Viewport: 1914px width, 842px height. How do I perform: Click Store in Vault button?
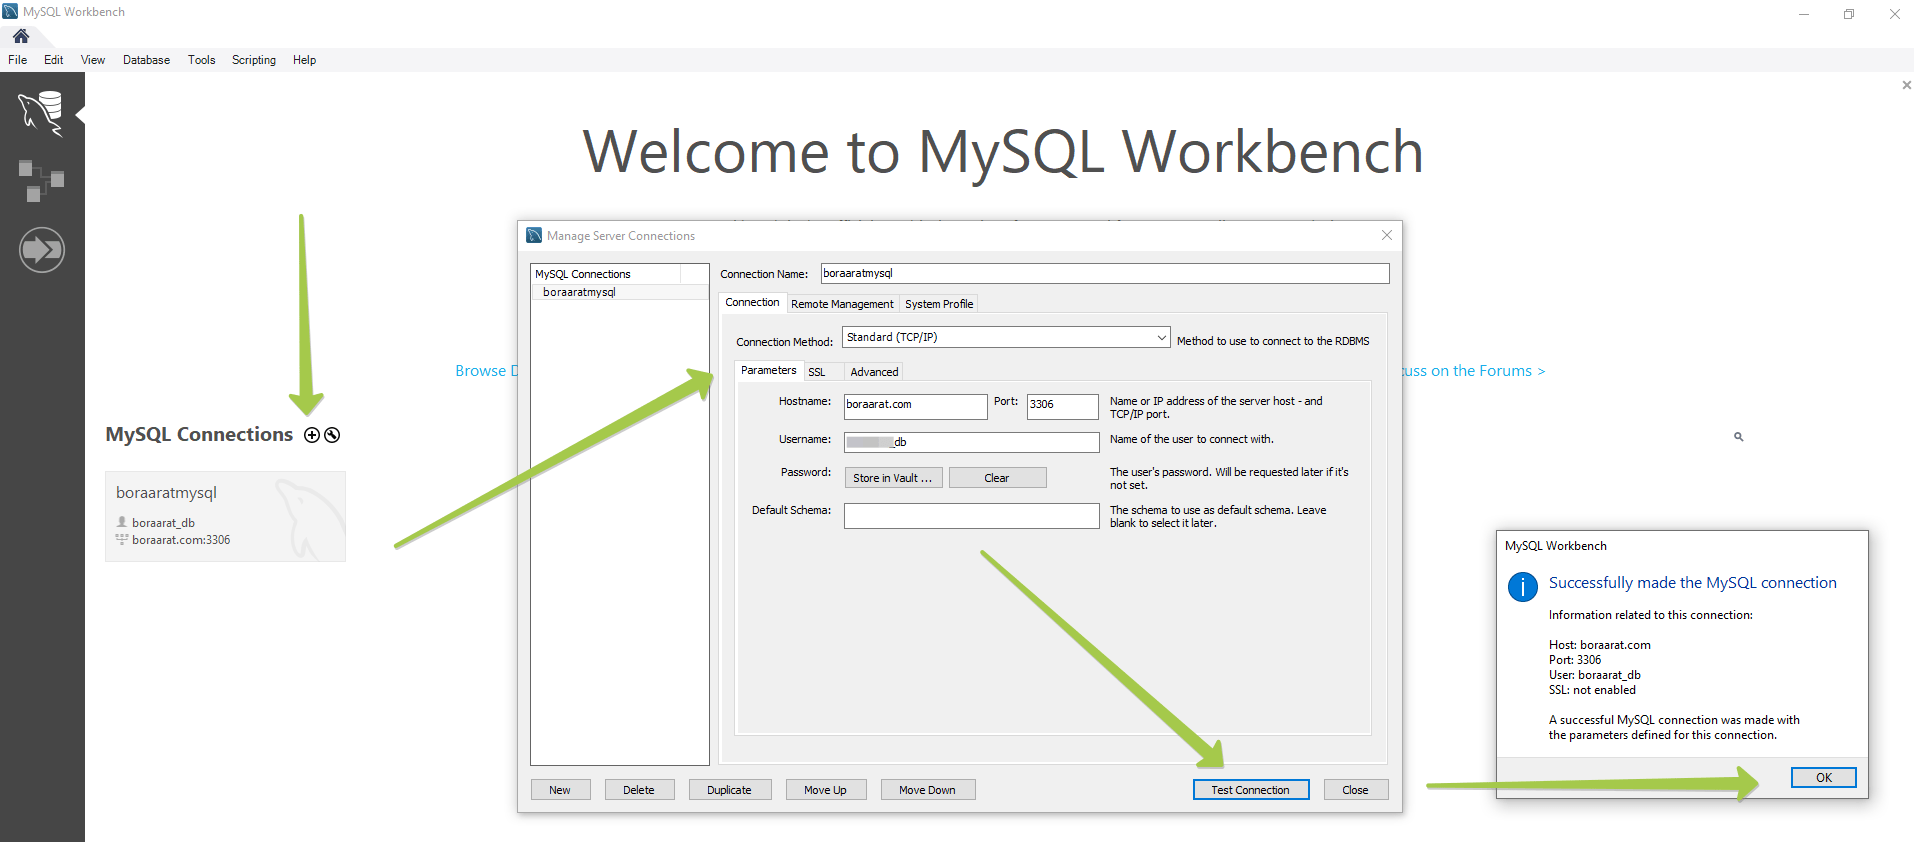tap(893, 478)
